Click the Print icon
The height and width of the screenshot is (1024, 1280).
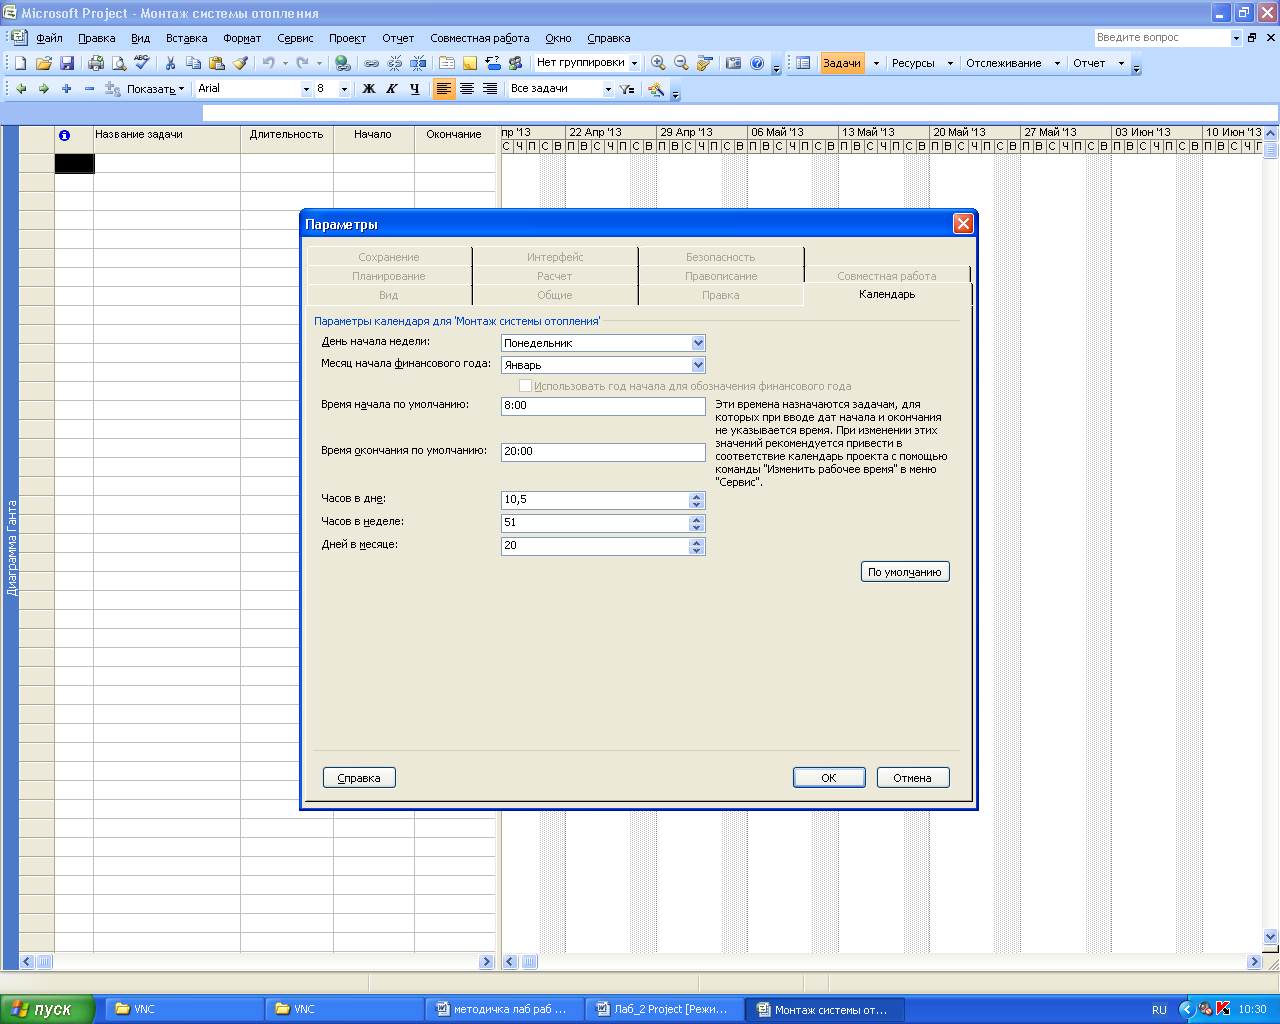click(x=96, y=63)
